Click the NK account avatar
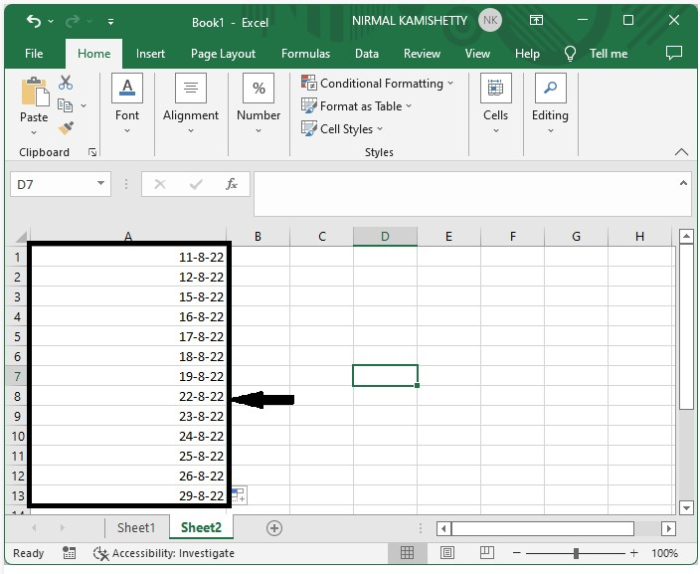The image size is (700, 574). pos(490,21)
